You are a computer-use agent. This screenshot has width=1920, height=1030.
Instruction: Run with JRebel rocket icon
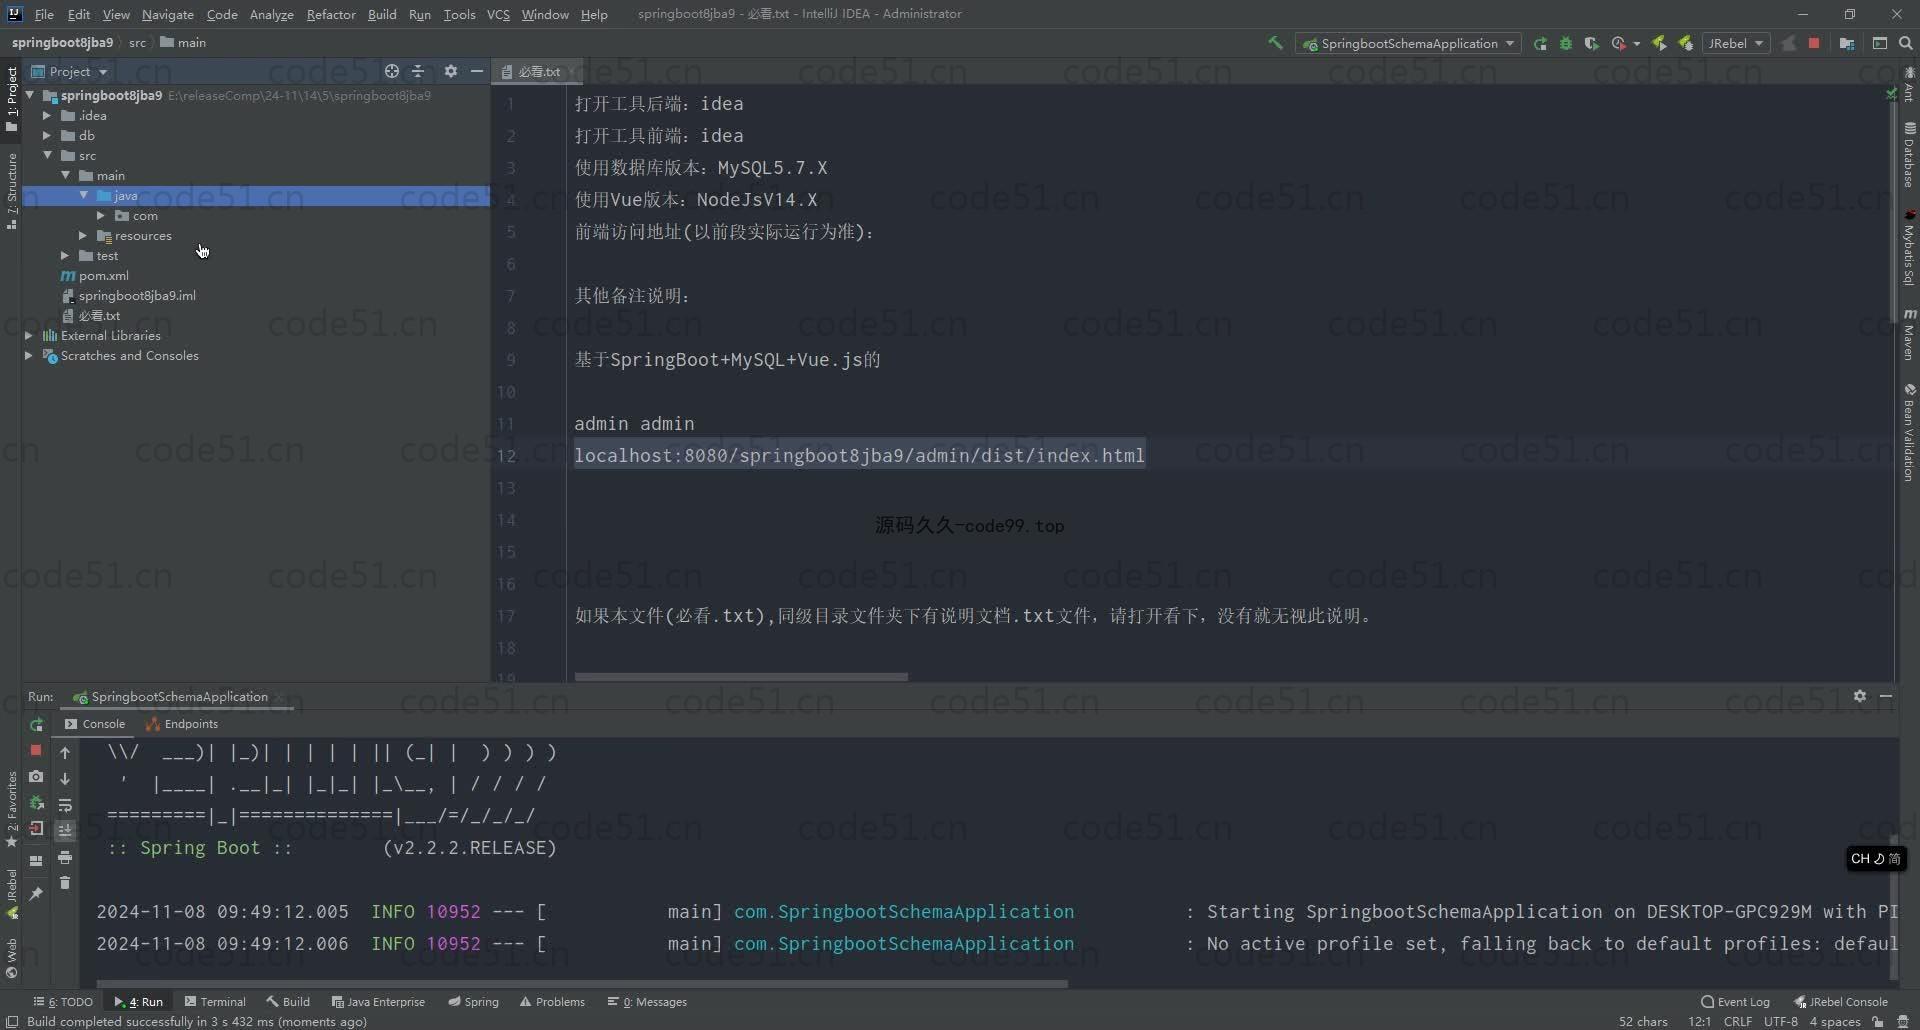[1659, 43]
